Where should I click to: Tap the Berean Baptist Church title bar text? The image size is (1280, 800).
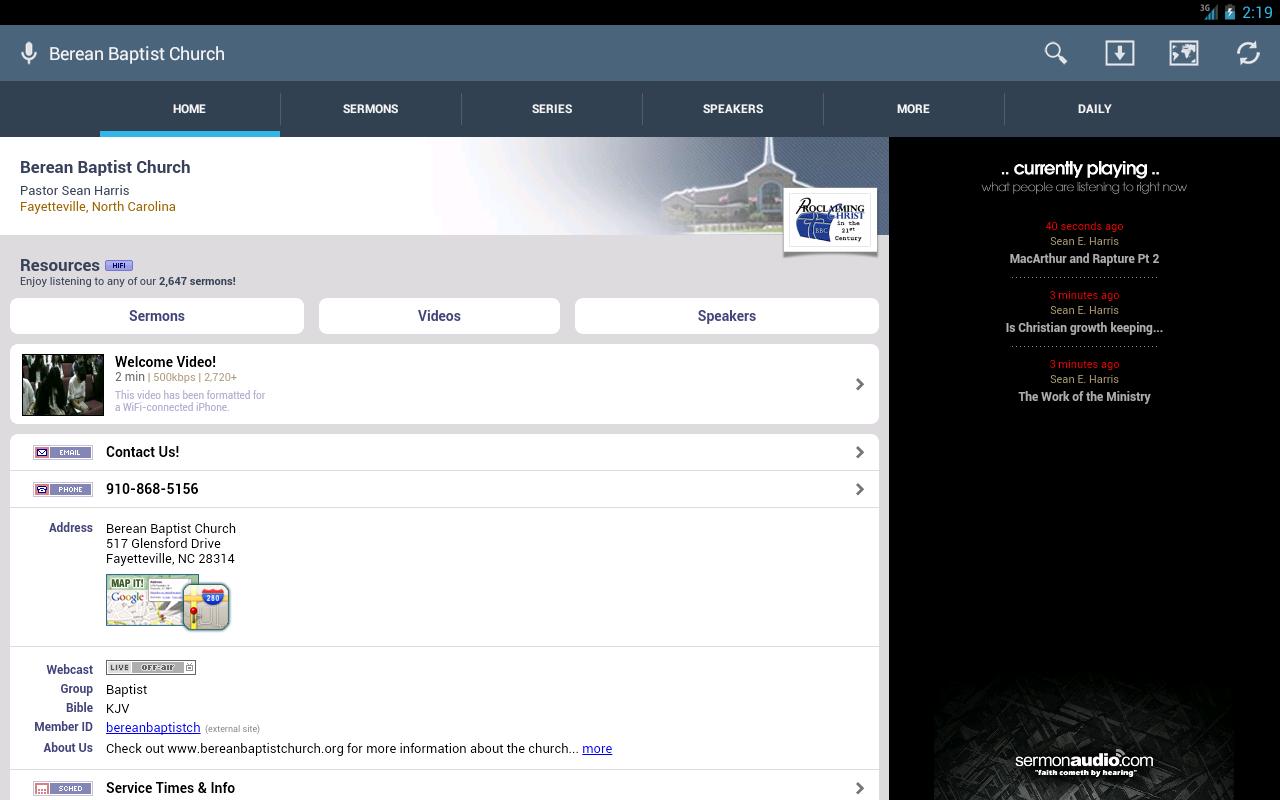point(137,54)
